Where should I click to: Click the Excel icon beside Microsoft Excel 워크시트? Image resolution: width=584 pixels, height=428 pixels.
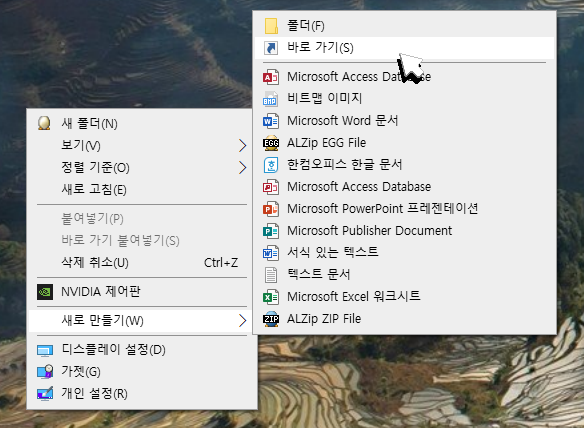[x=271, y=297]
